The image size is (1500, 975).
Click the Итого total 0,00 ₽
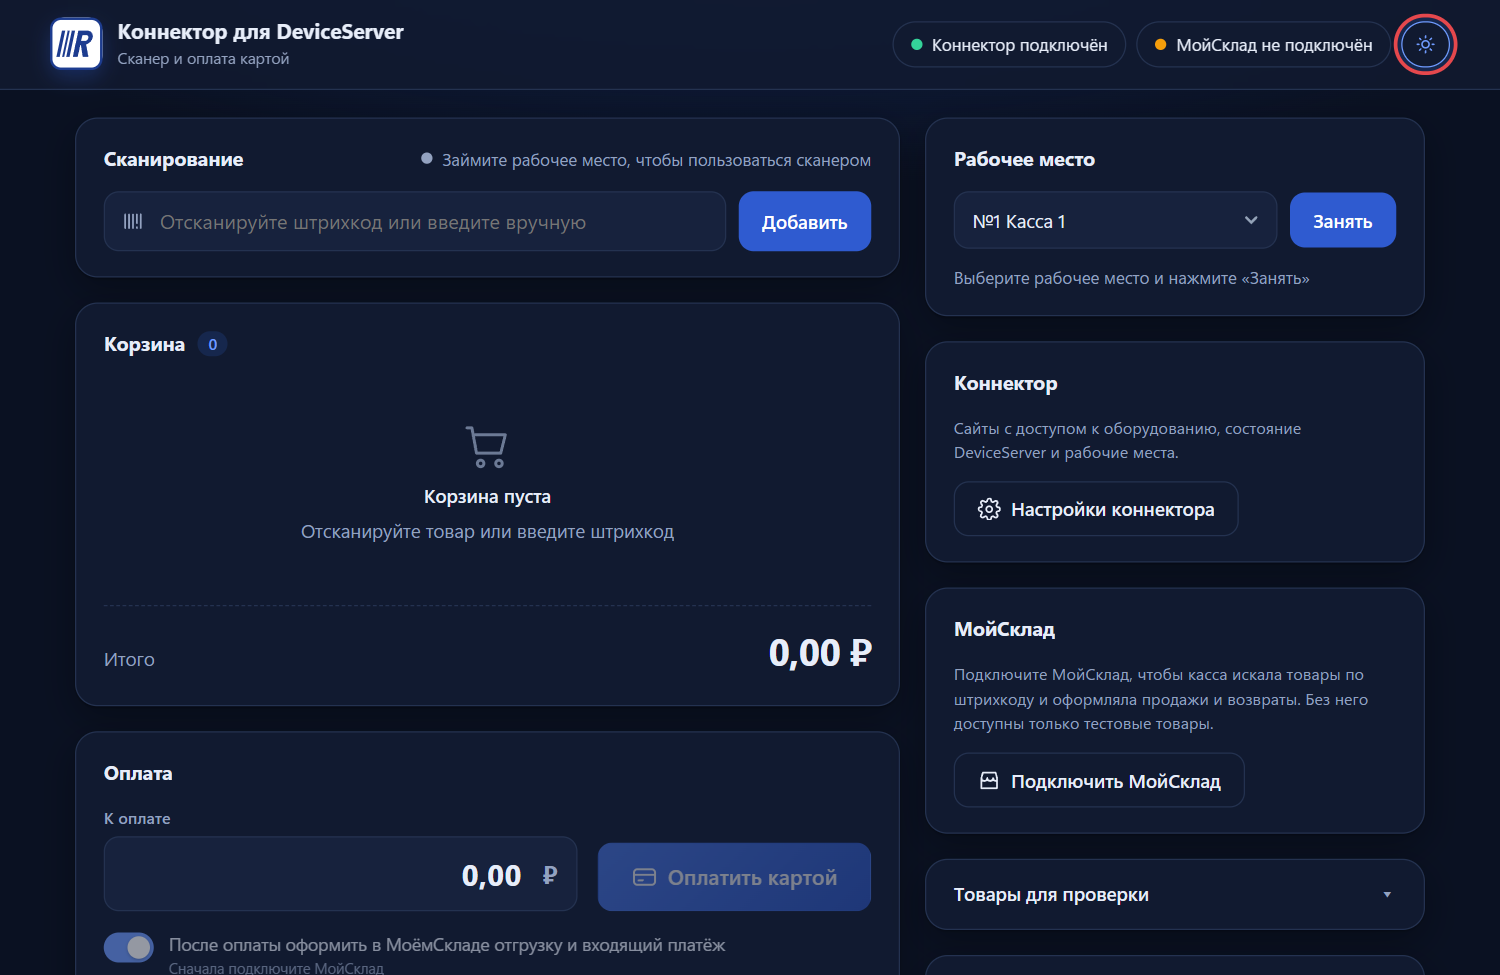820,653
